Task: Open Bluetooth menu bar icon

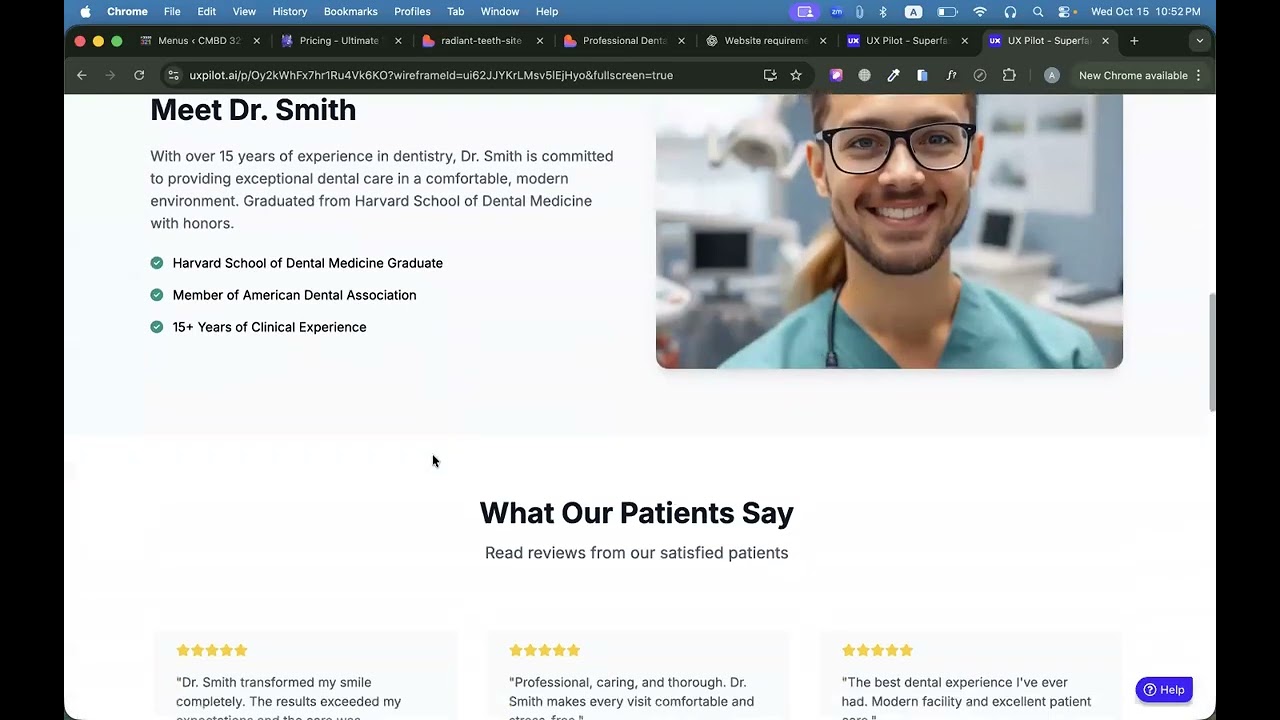Action: pos(883,12)
